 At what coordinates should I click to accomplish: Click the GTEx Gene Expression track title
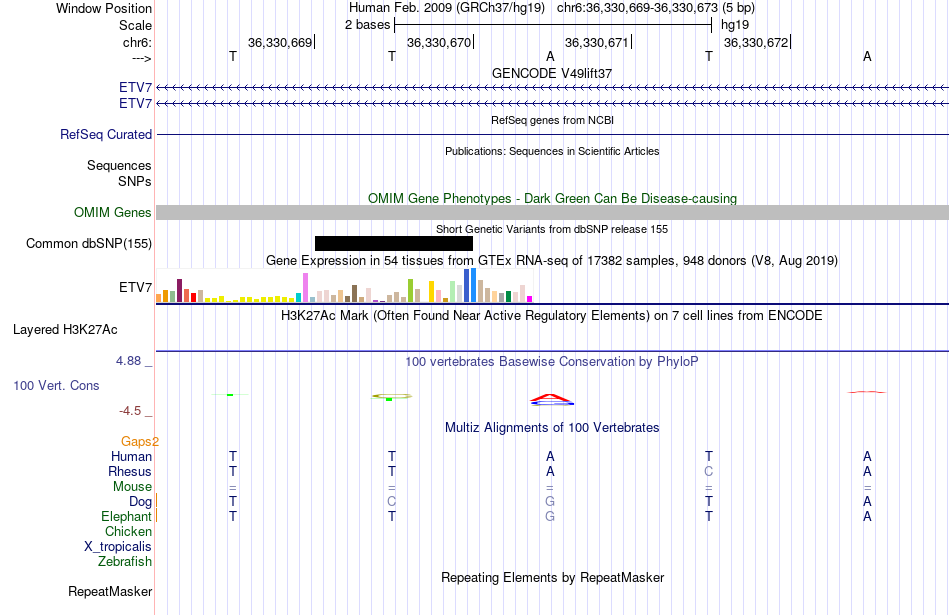tap(552, 261)
